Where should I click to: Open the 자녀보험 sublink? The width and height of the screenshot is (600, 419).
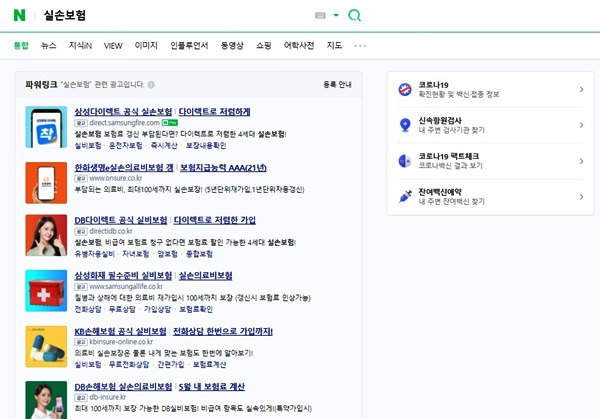click(135, 254)
